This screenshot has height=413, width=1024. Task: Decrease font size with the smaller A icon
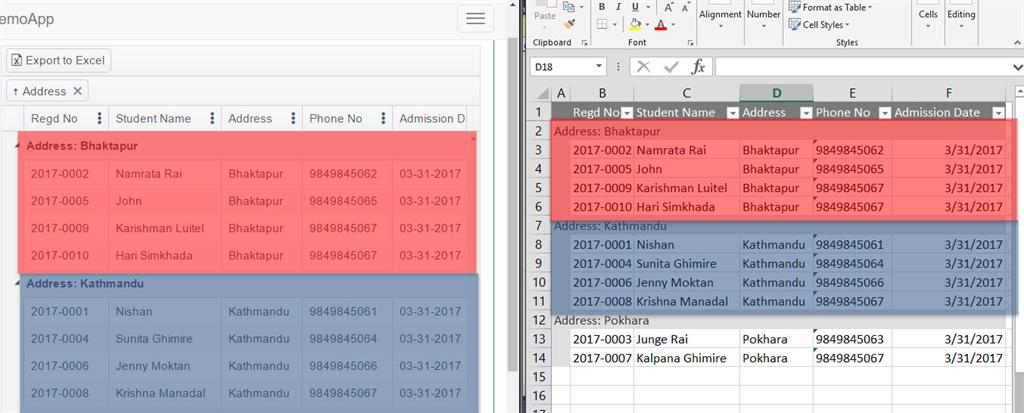pos(686,7)
